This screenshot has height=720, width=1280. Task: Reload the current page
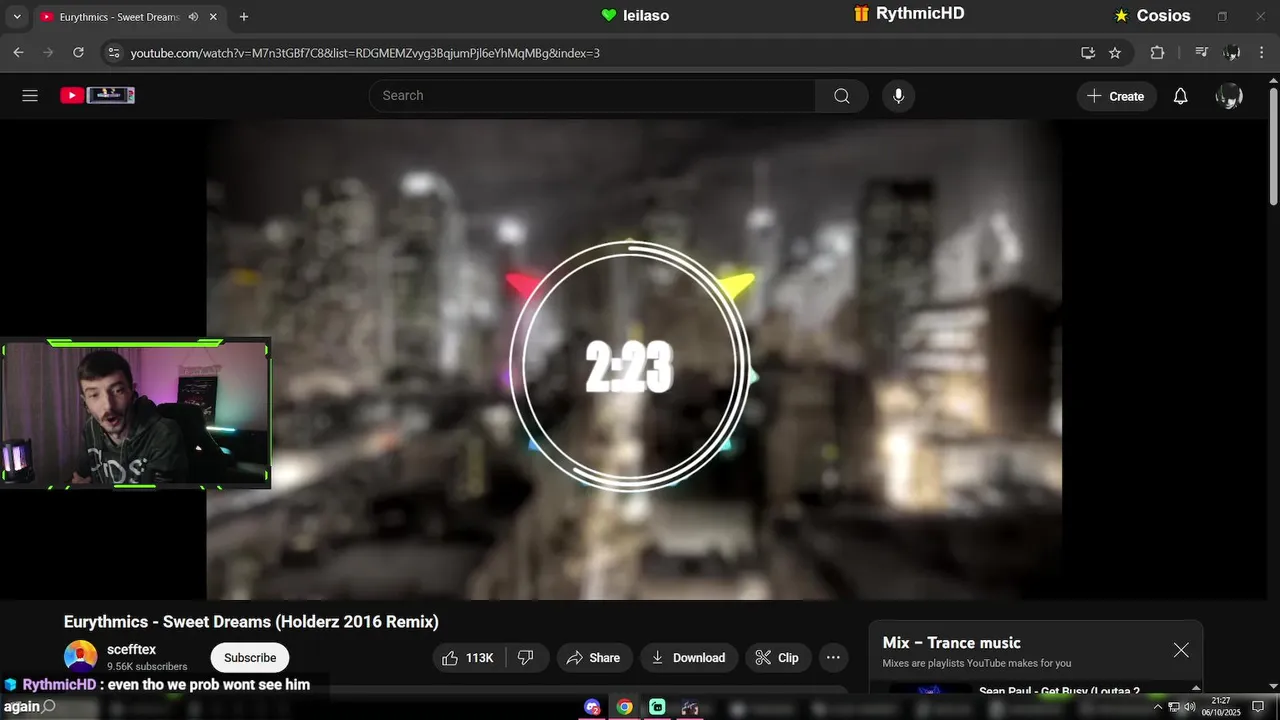click(x=78, y=53)
